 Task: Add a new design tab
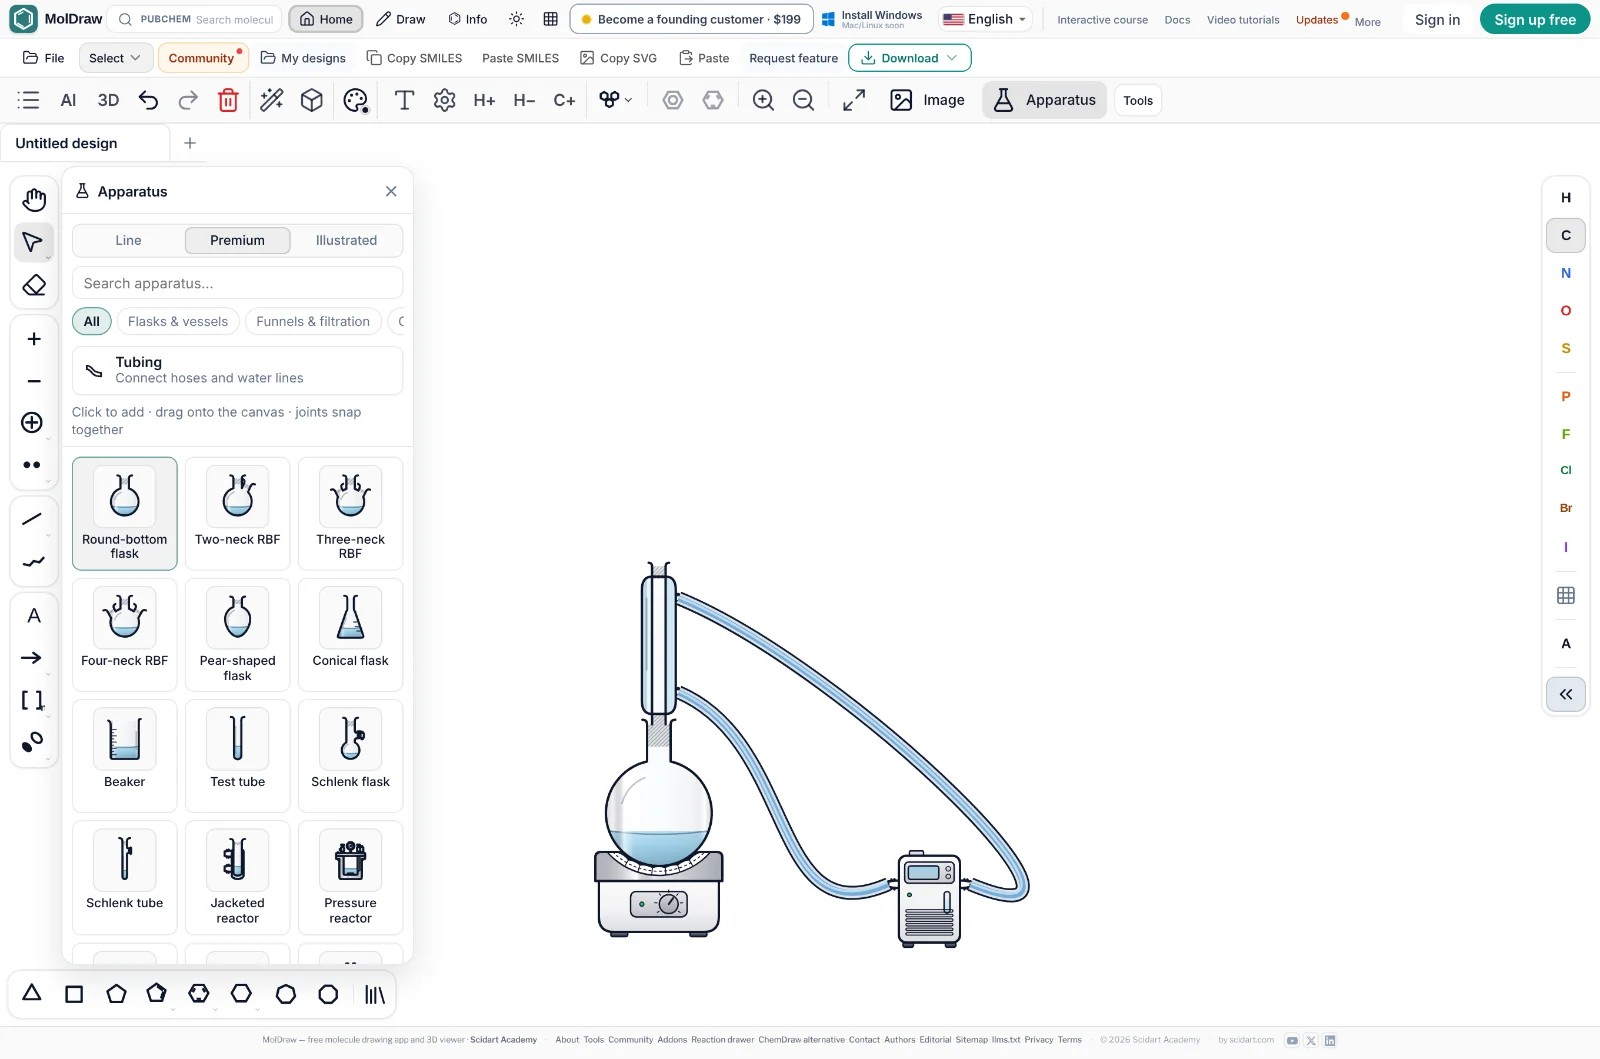190,143
